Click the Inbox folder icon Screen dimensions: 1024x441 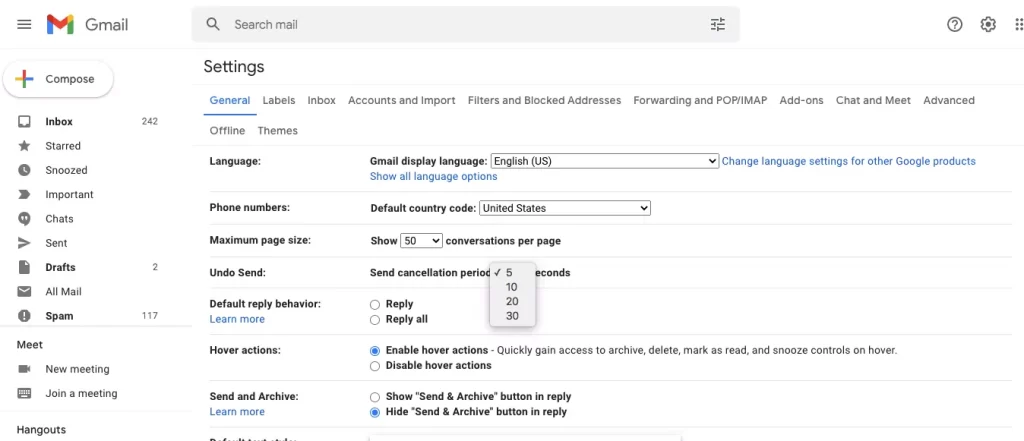tap(24, 122)
